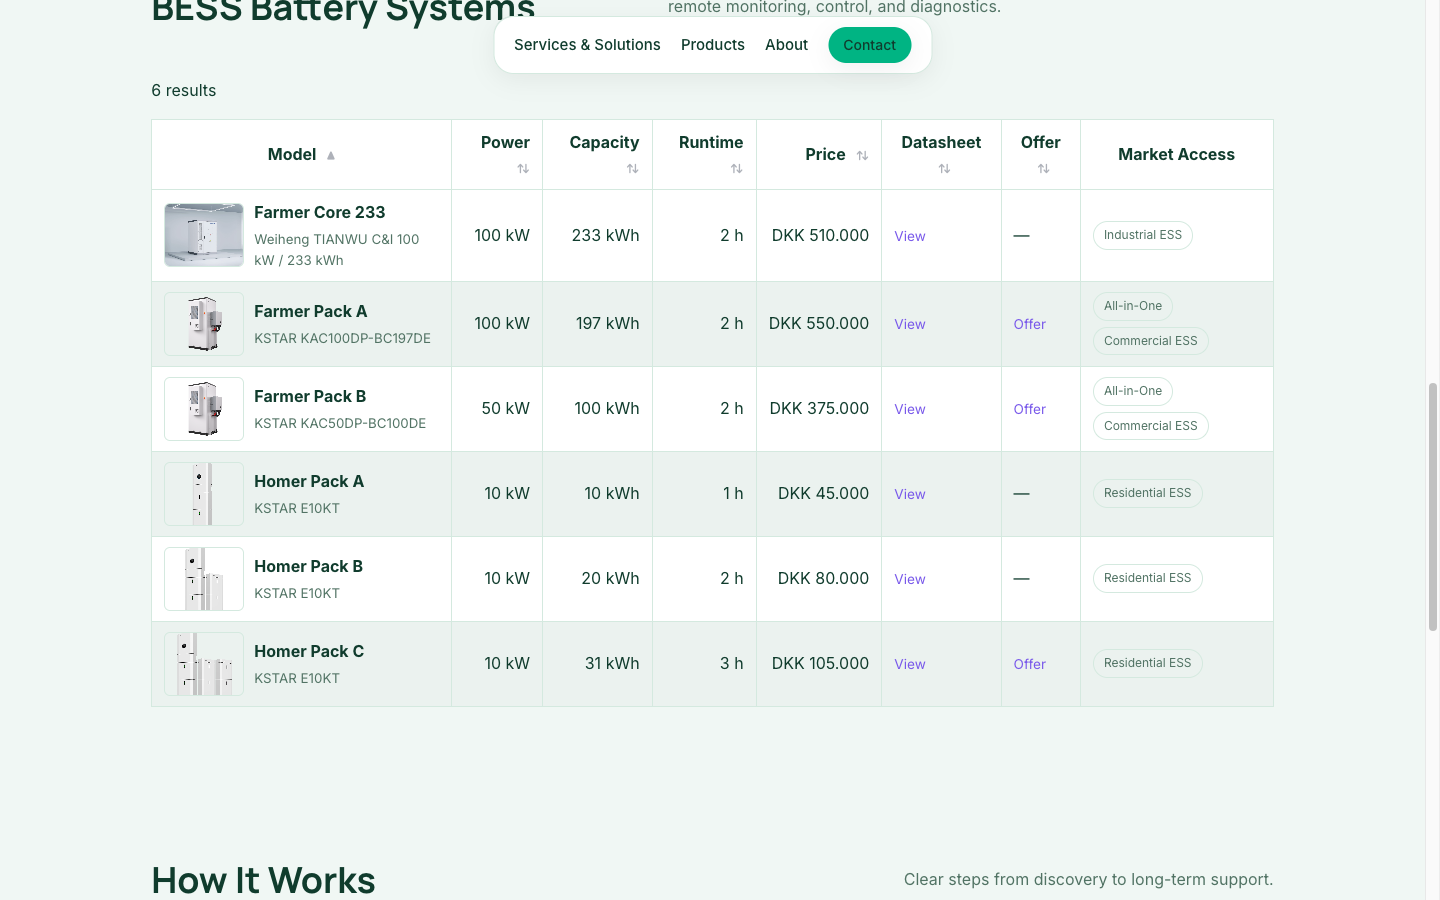
Task: View datasheet for Homer Pack C
Action: (x=910, y=664)
